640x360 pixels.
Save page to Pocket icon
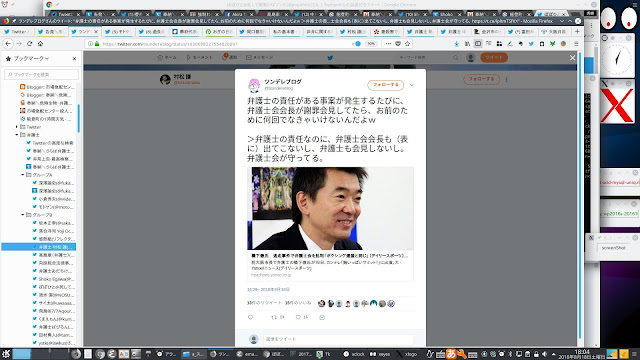(398, 44)
